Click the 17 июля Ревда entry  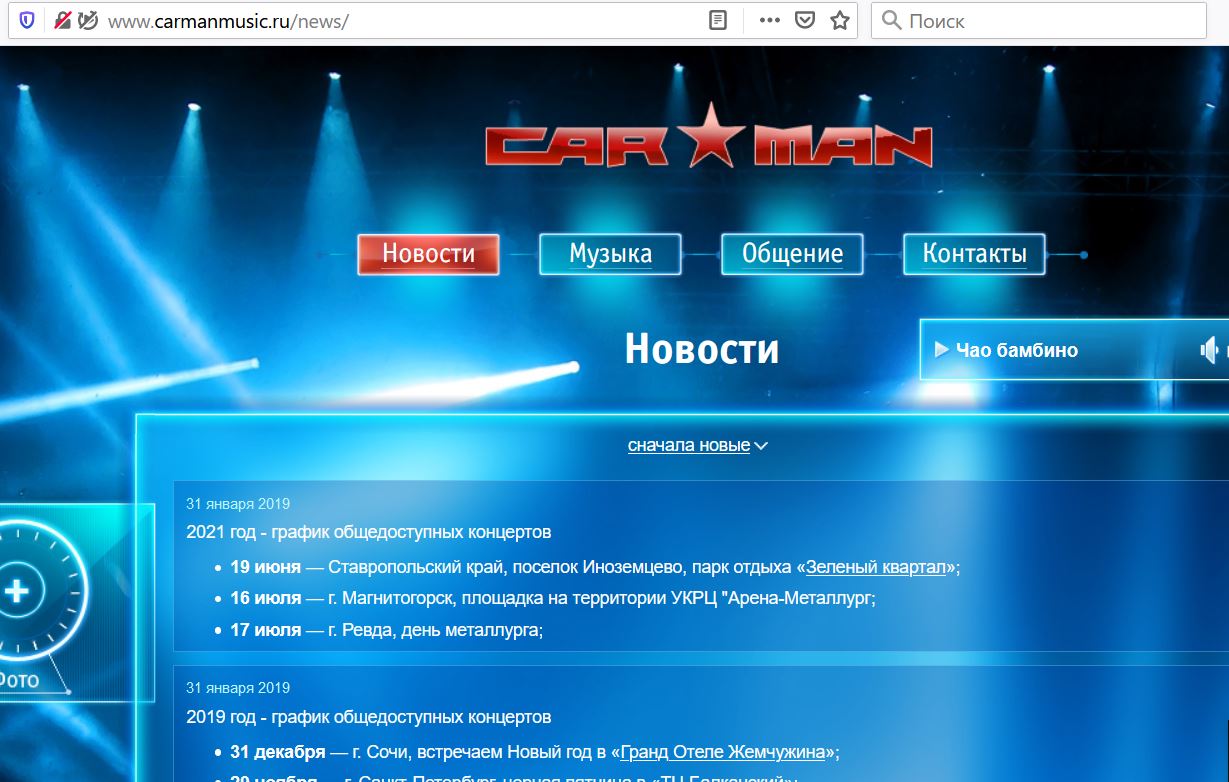[387, 630]
